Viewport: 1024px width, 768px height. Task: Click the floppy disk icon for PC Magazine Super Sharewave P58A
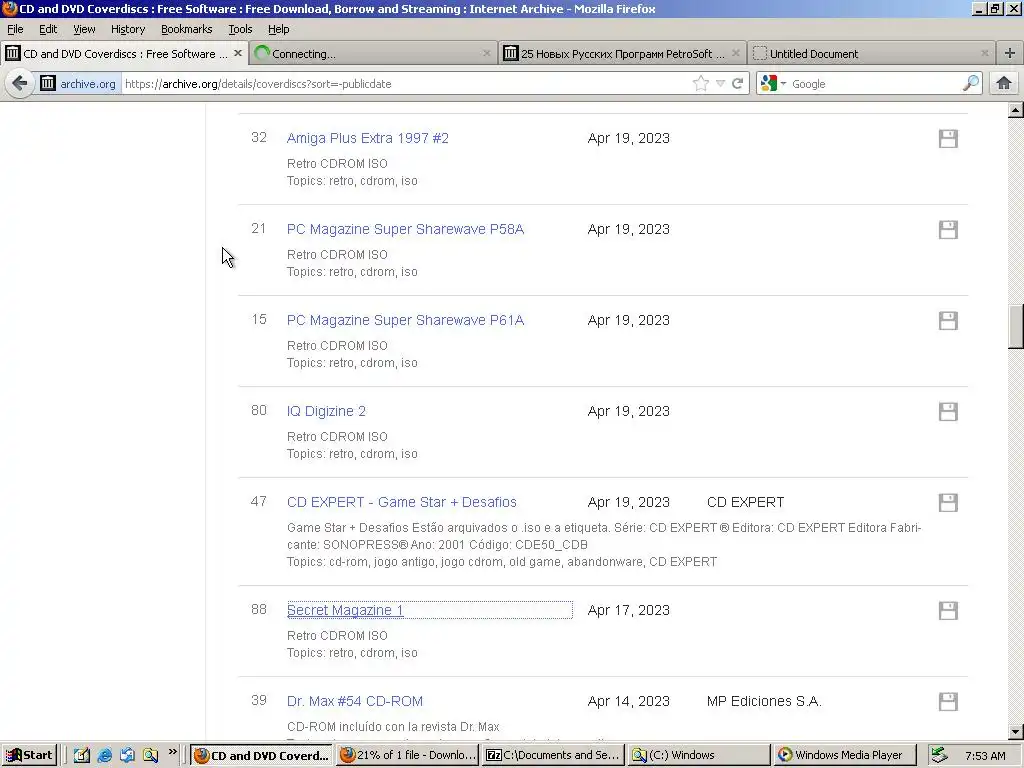coord(948,230)
